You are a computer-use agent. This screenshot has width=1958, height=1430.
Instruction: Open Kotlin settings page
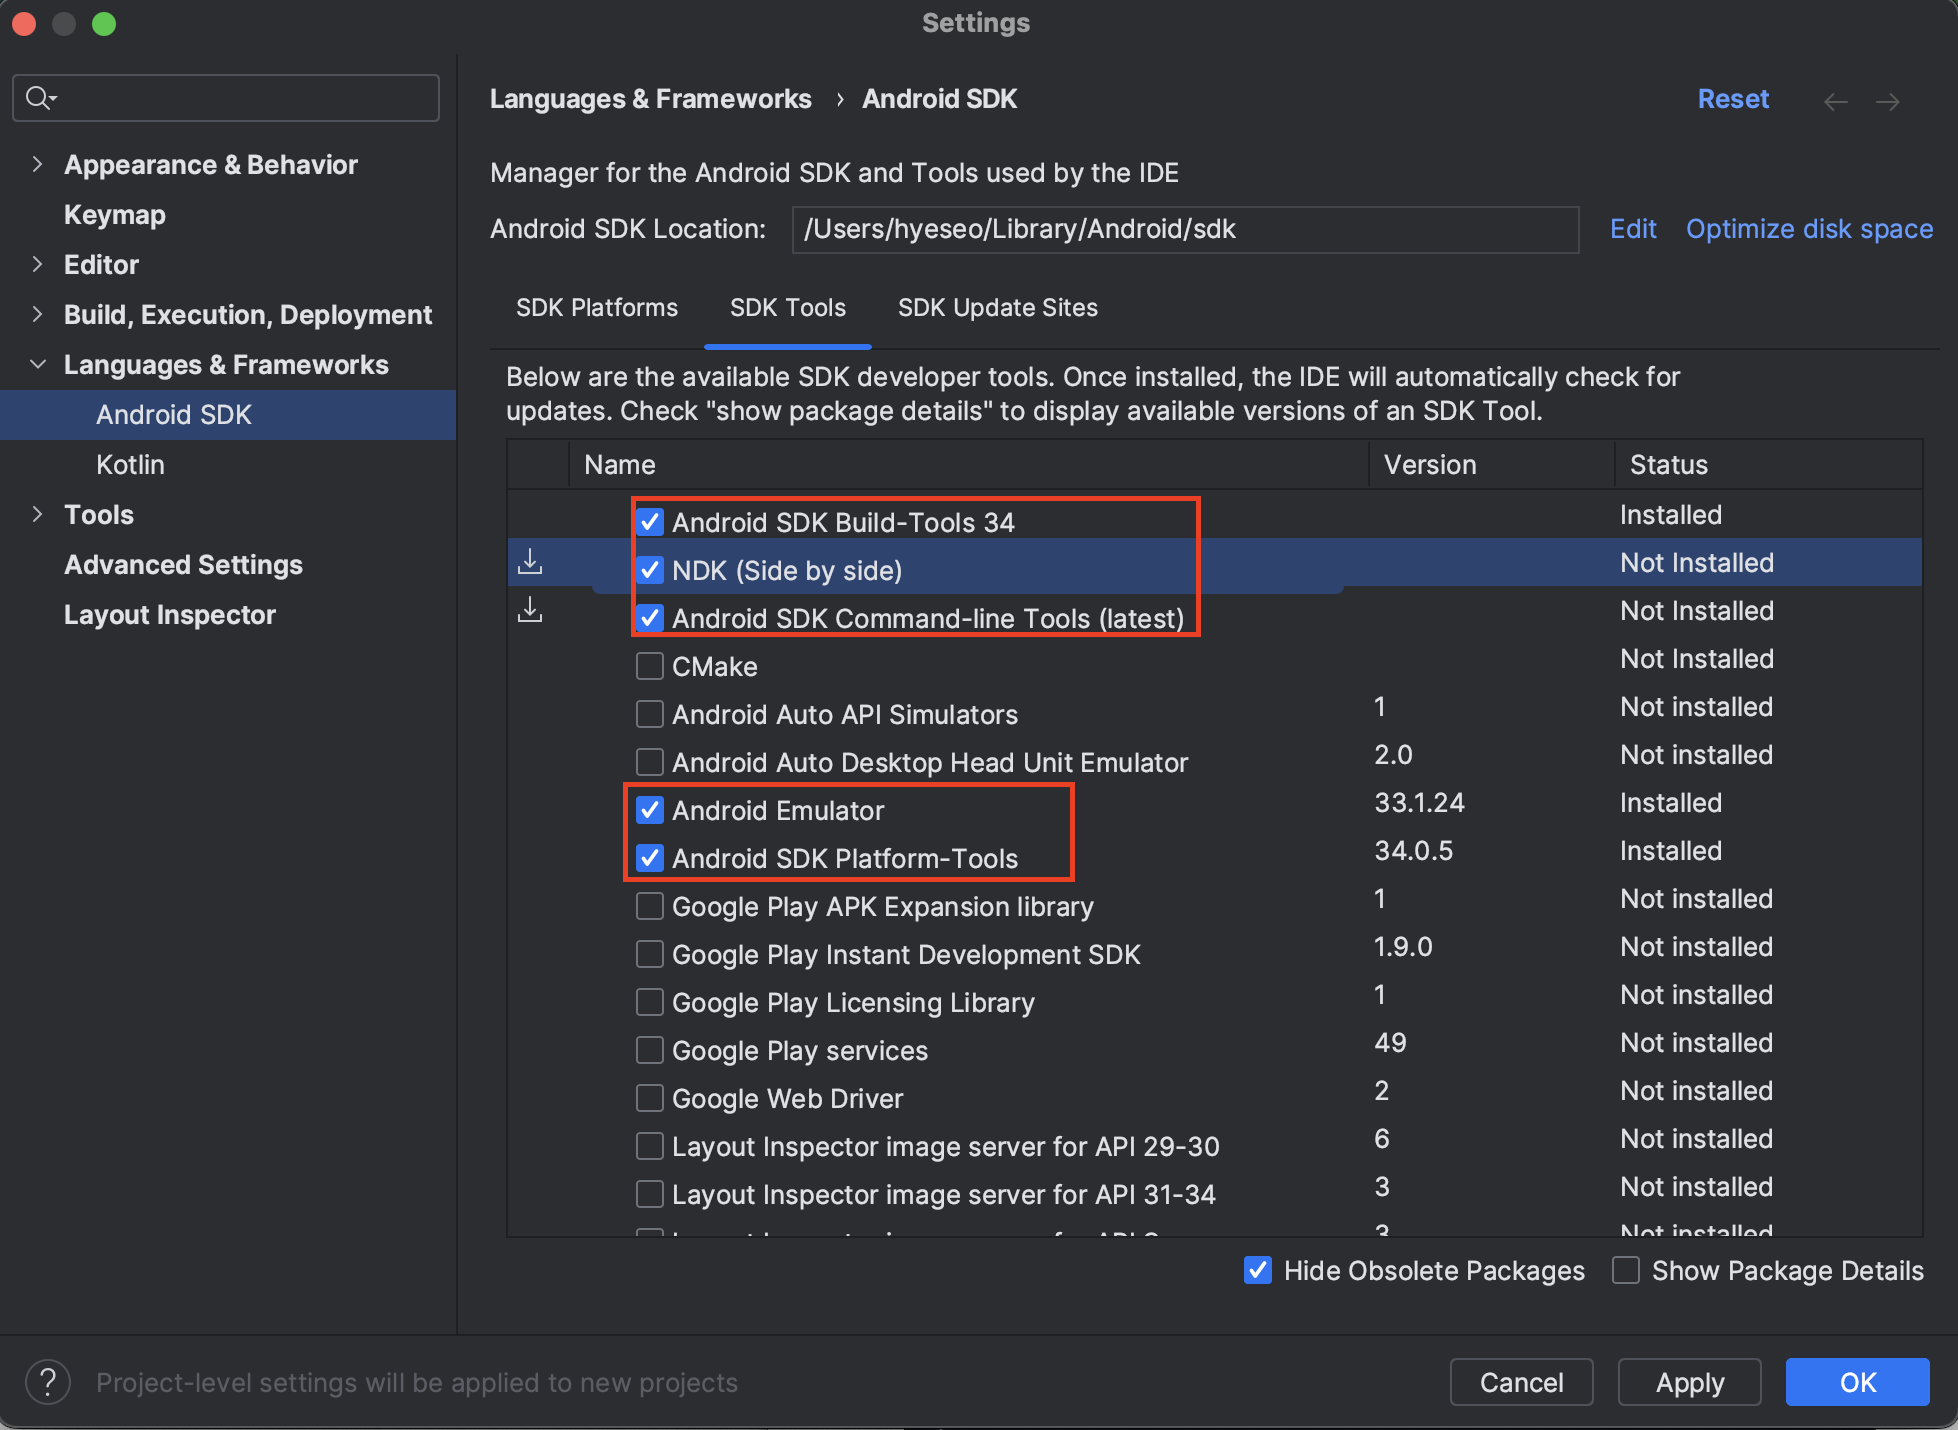130,465
